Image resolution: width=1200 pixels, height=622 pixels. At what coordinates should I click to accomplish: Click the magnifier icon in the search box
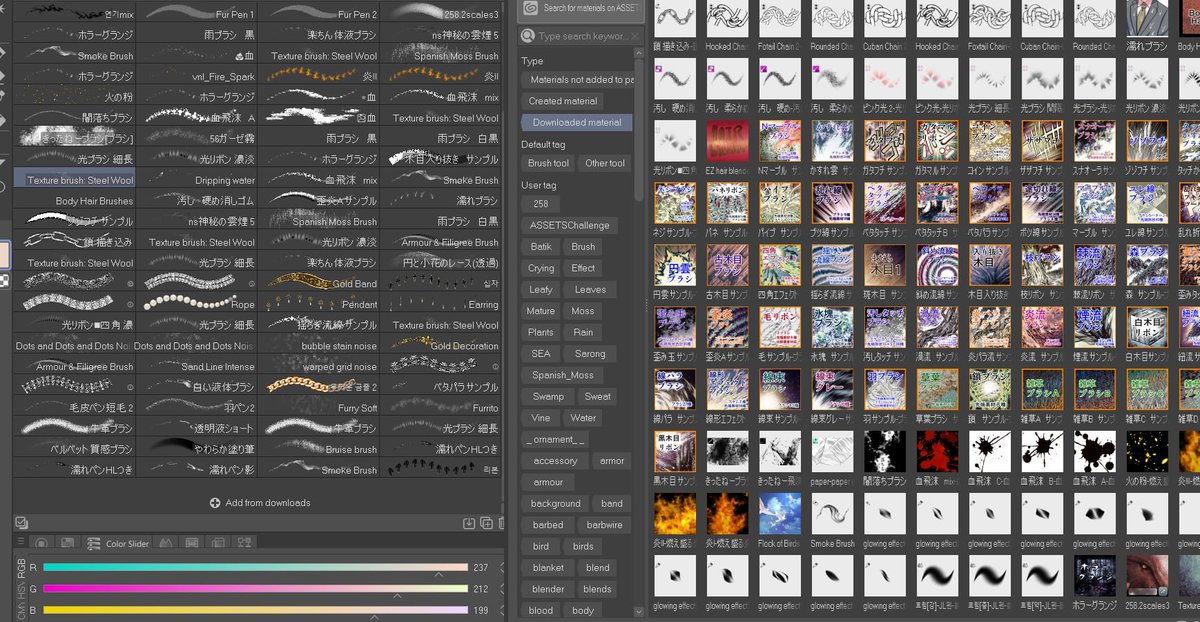pos(527,36)
